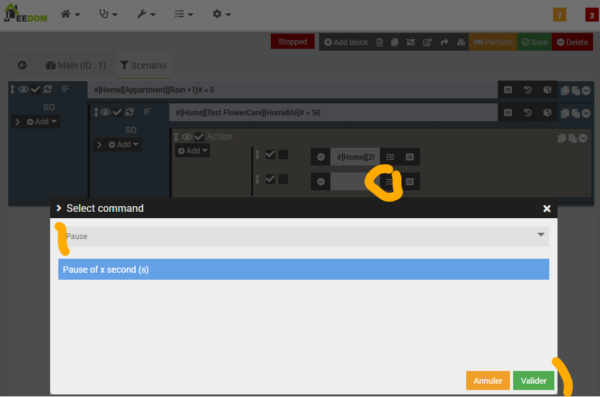Toggle the first action row's checked checkbox
Viewport: 600px width, 397px height.
click(x=270, y=154)
